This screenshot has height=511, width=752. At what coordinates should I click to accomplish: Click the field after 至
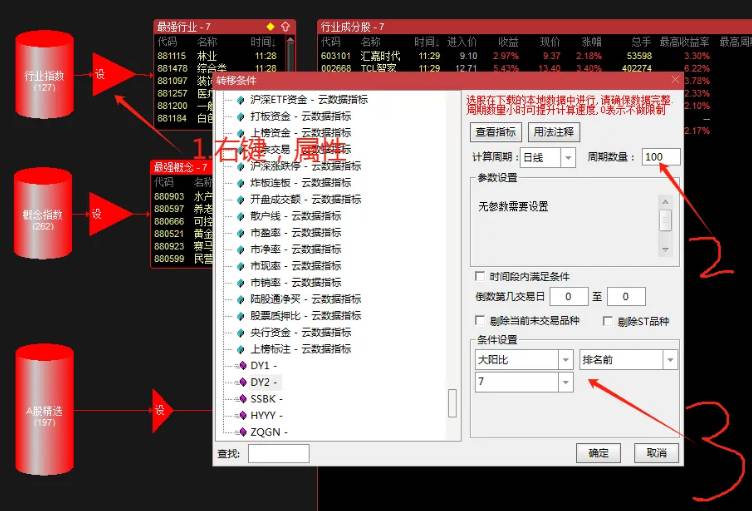click(x=626, y=297)
